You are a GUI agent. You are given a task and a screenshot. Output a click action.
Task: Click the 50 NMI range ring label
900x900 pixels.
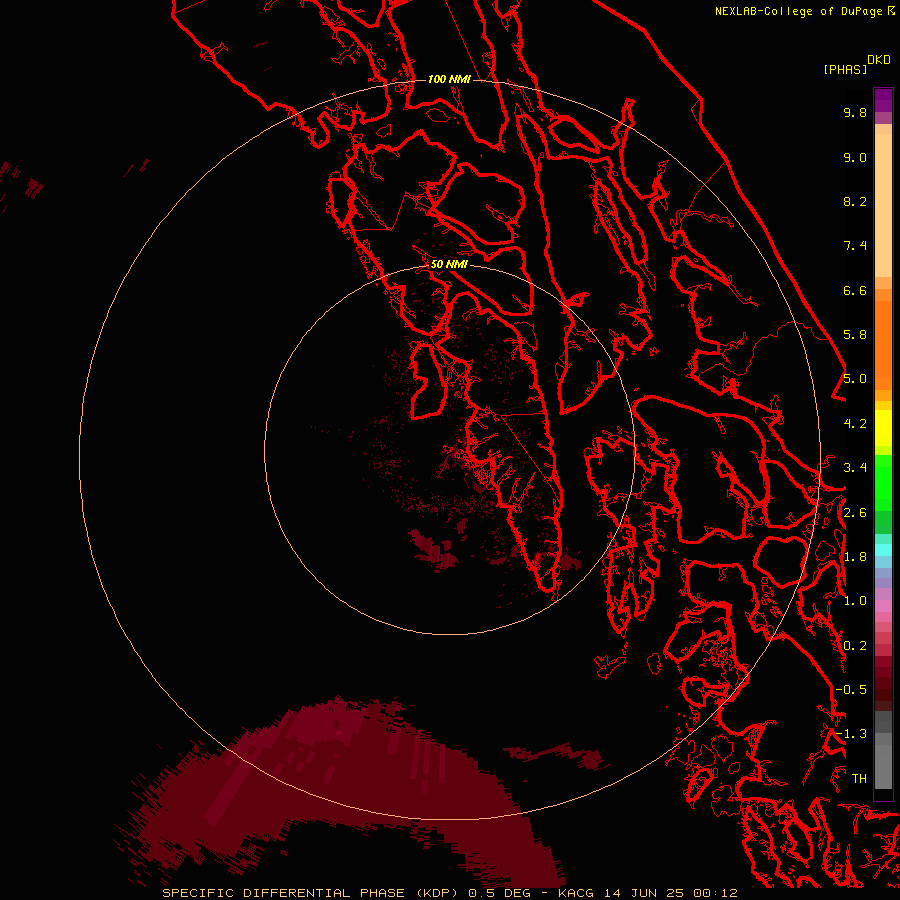449,264
